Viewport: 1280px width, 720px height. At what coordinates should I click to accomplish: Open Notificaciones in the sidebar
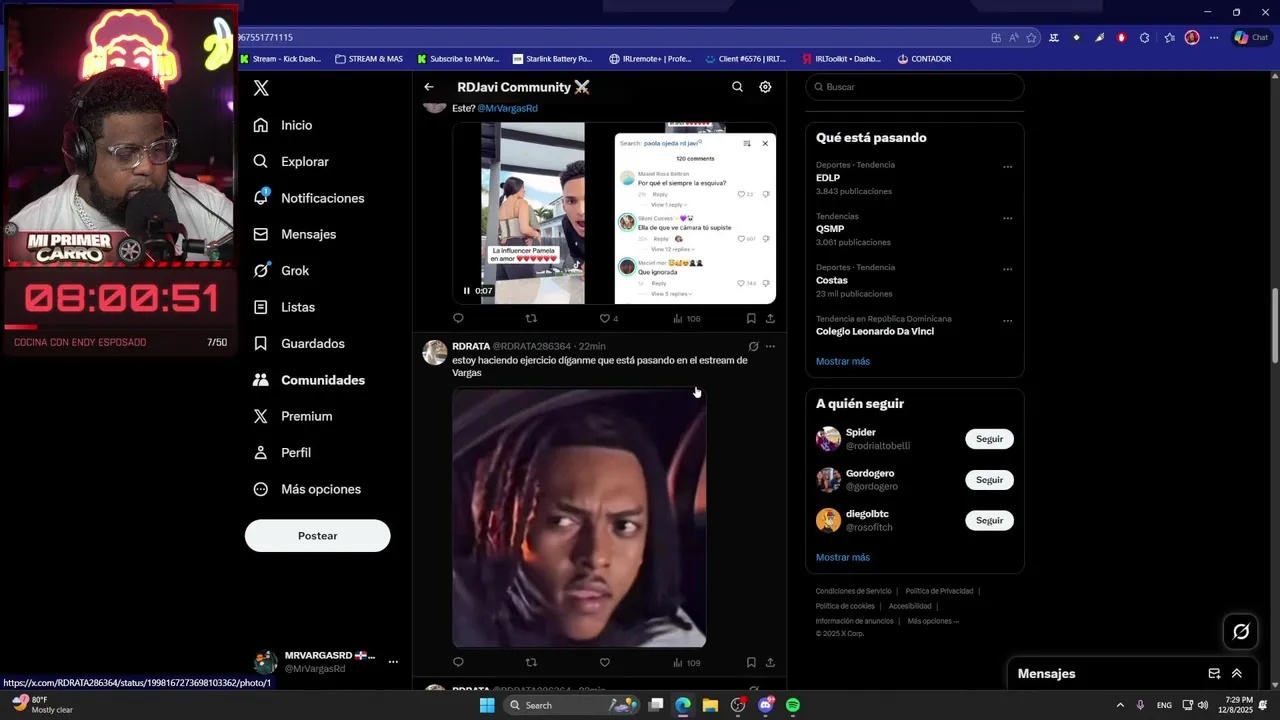point(309,198)
